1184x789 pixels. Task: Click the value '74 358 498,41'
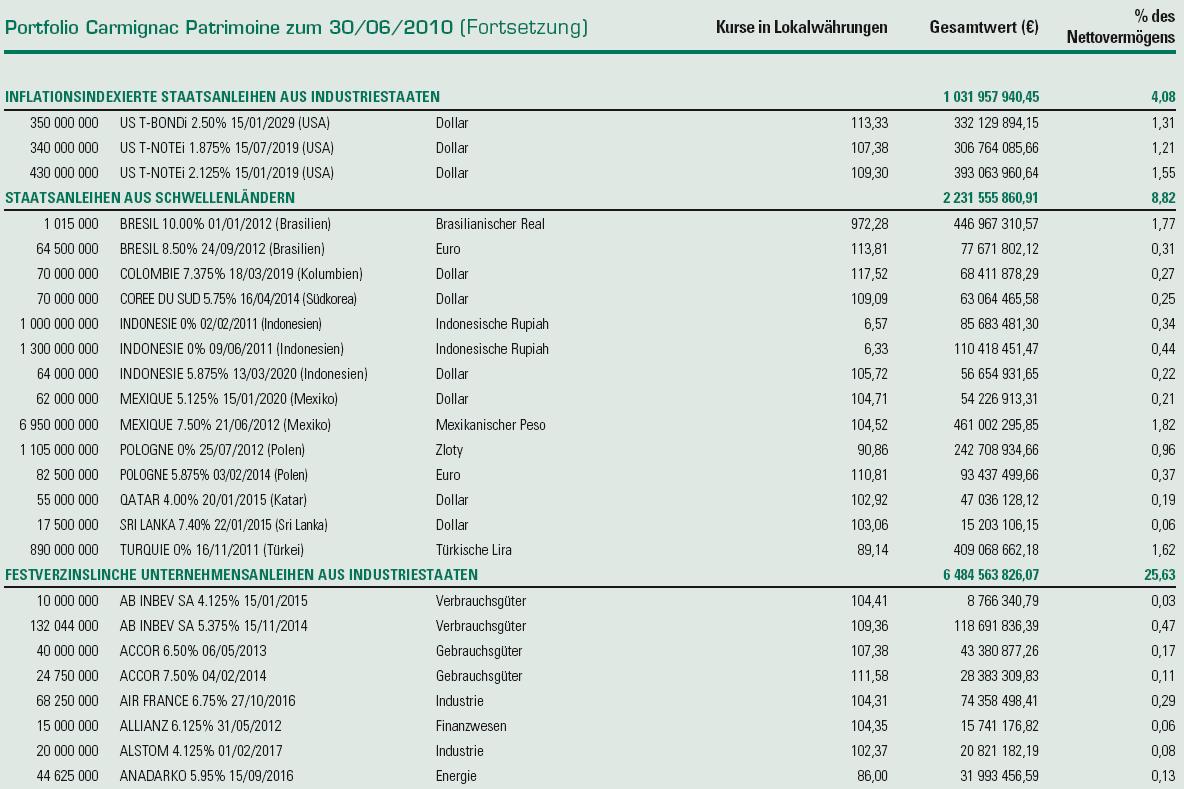click(999, 701)
